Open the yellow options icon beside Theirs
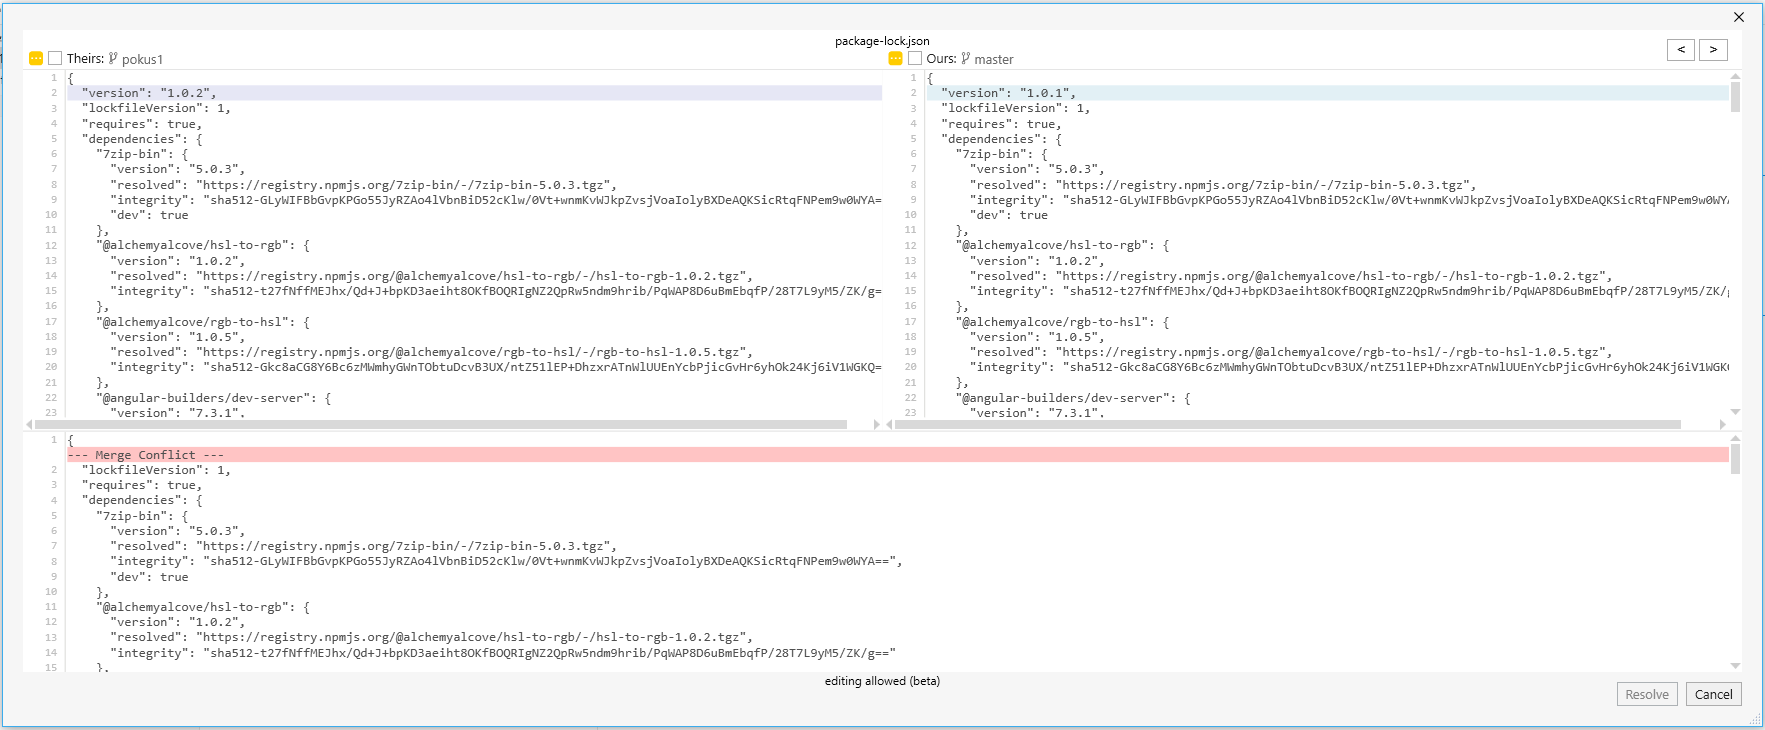The width and height of the screenshot is (1765, 730). [x=36, y=58]
